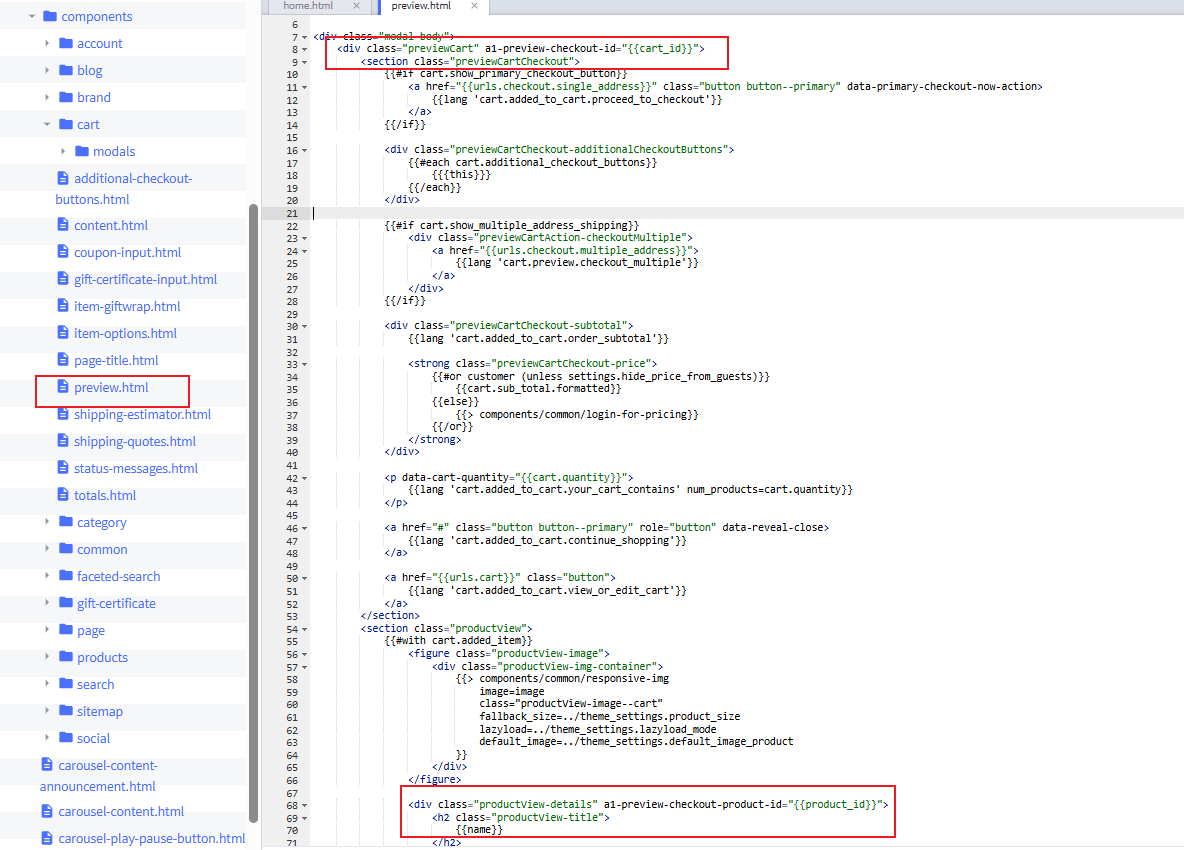Viewport: 1184px width, 850px height.
Task: Click the brand folder icon
Action: tap(66, 97)
